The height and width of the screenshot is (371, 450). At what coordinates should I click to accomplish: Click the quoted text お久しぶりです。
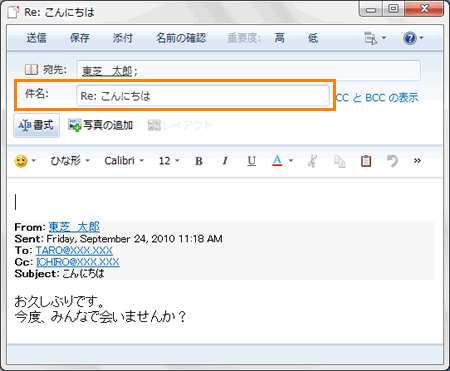point(60,302)
